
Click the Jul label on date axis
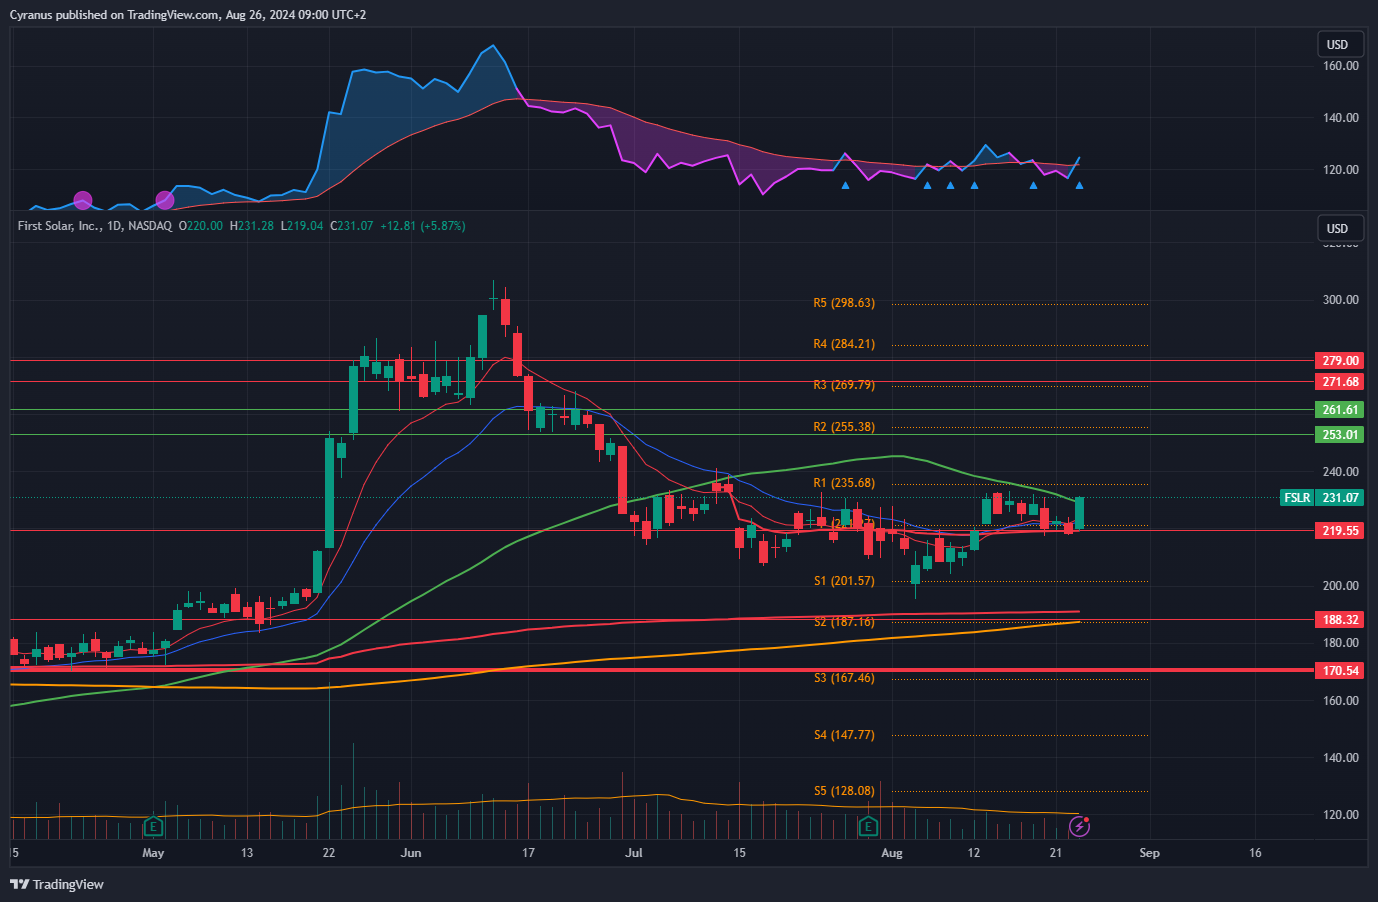coord(633,853)
